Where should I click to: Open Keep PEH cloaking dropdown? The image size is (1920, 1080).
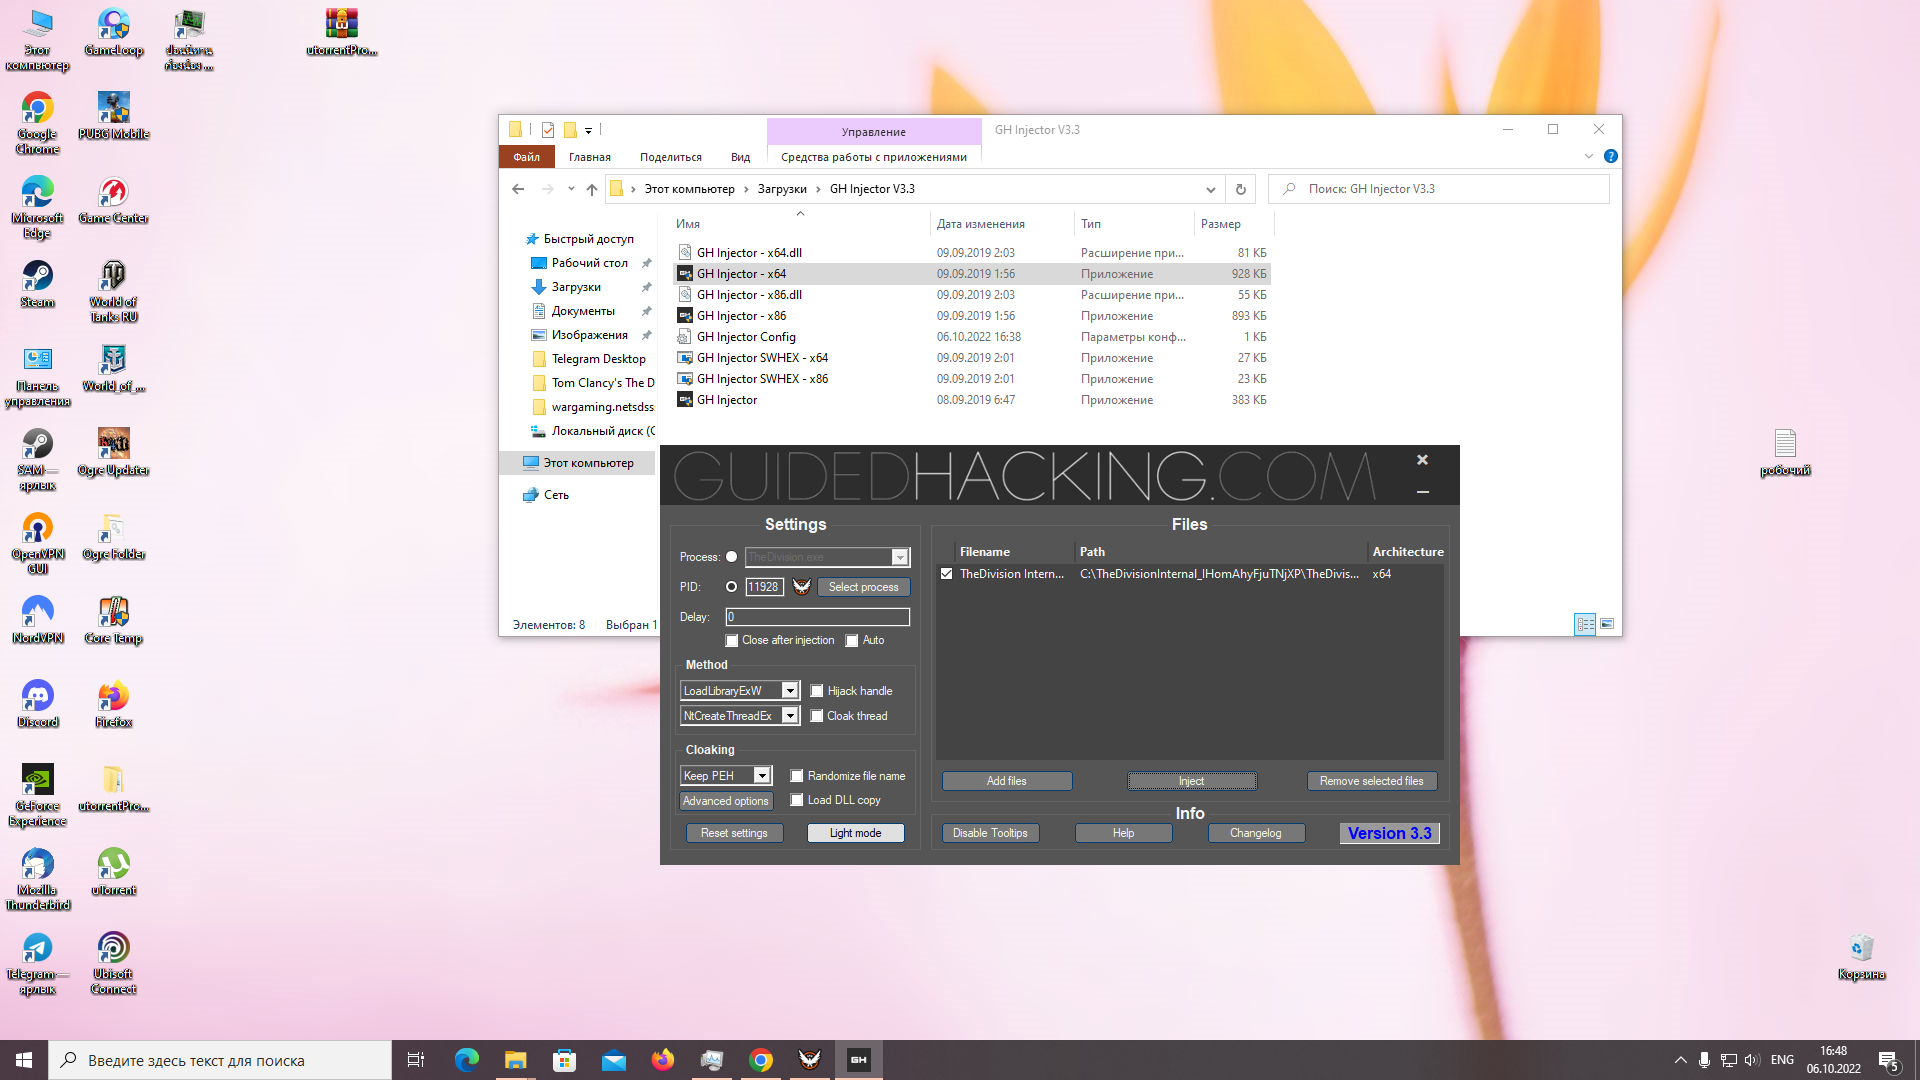pos(762,776)
